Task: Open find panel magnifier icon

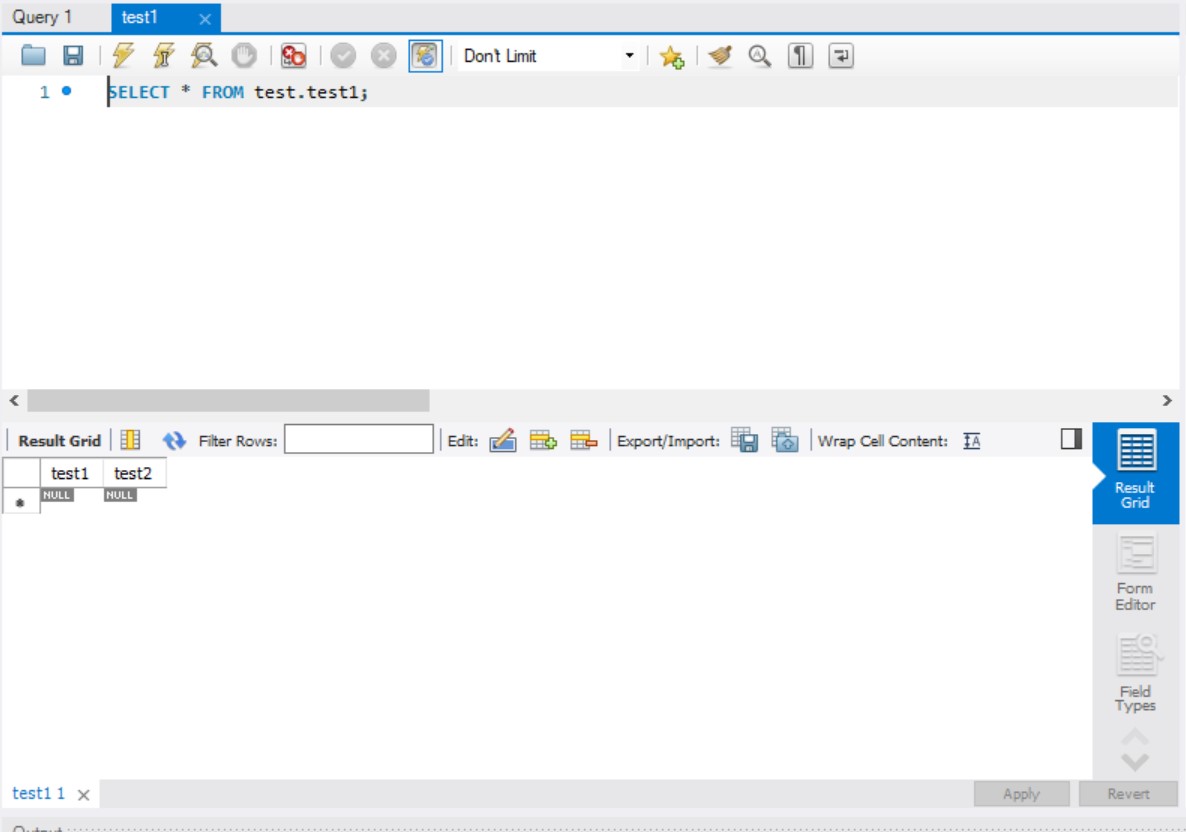Action: [x=759, y=55]
